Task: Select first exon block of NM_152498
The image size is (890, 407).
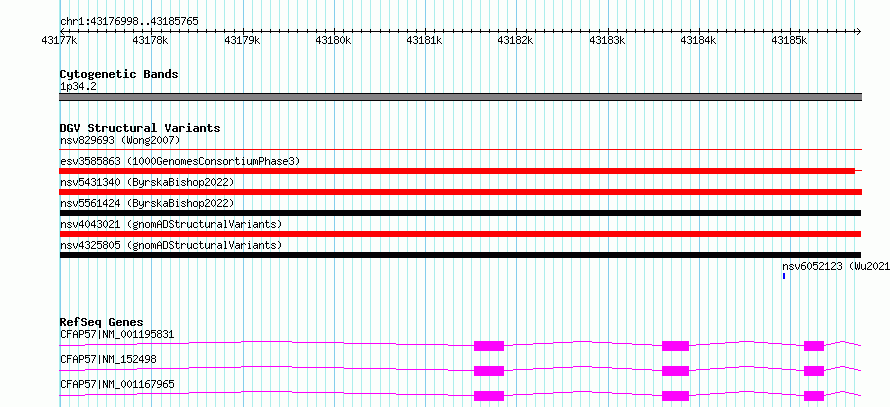Action: click(489, 371)
